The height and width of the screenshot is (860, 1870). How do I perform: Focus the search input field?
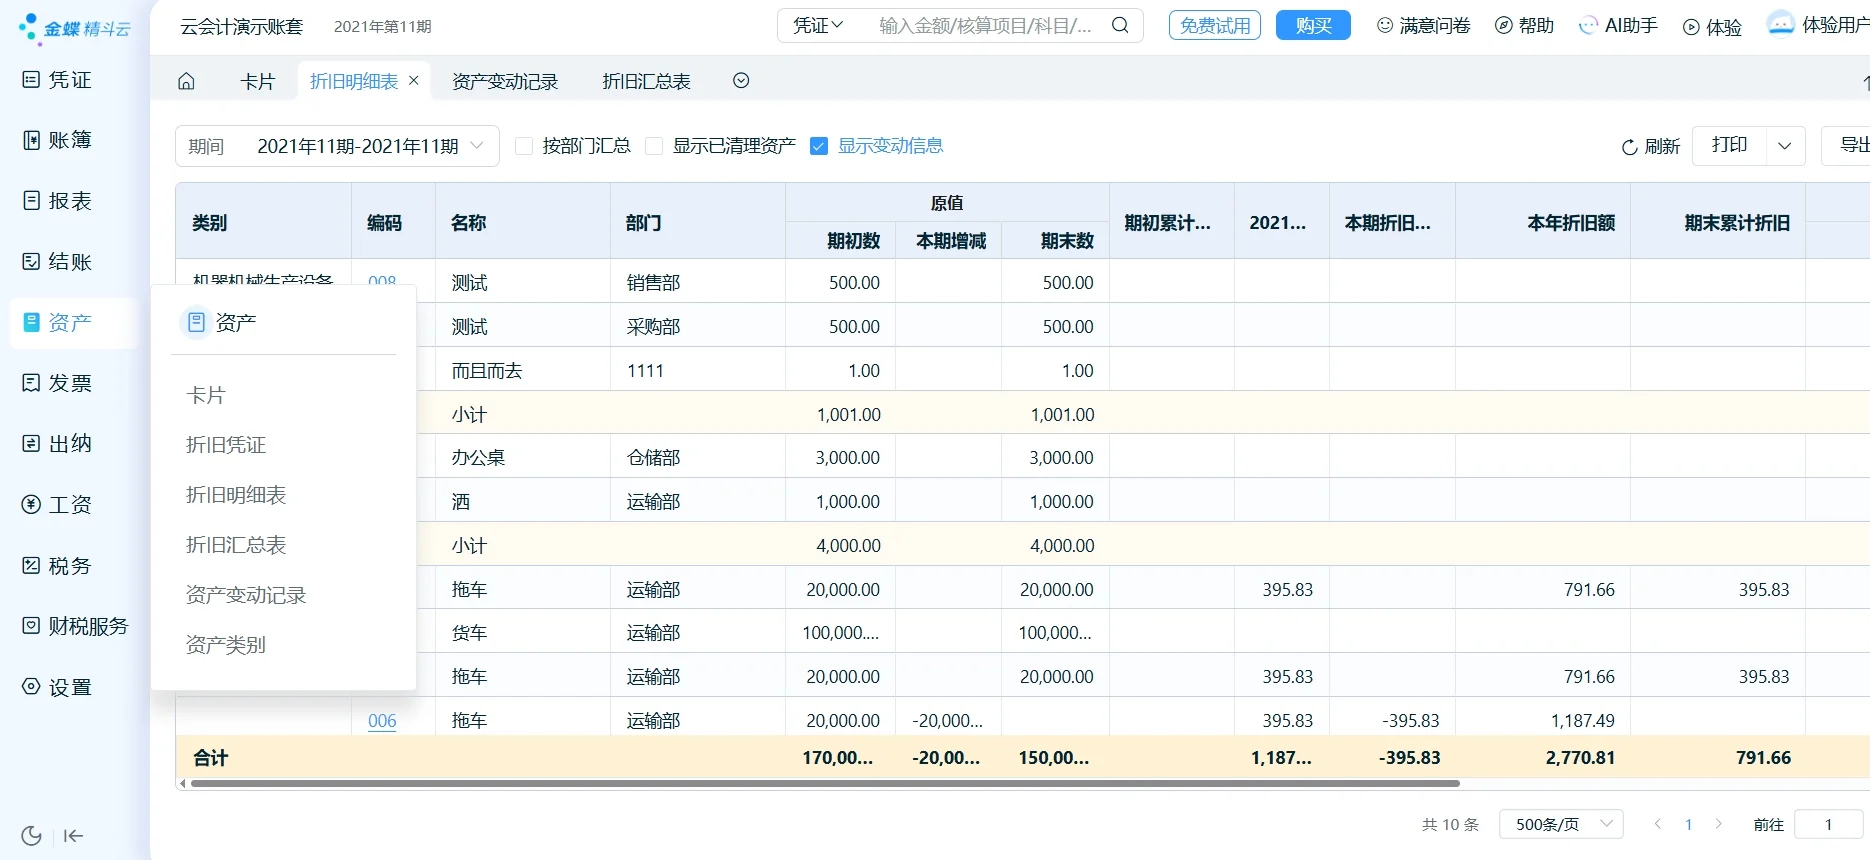985,26
